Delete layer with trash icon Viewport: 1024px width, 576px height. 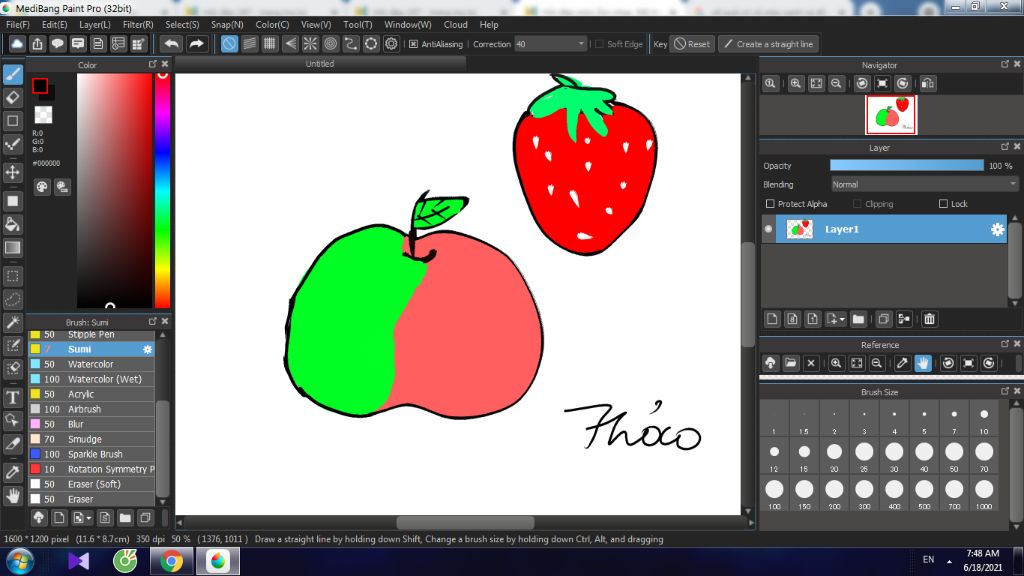coord(929,319)
